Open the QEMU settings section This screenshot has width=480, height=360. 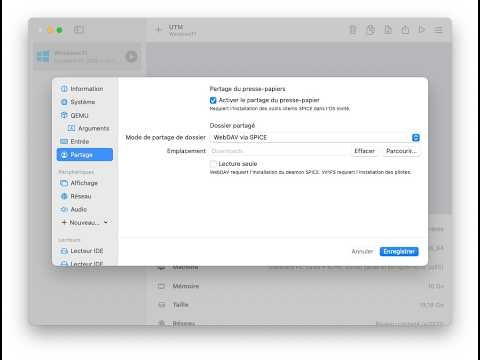pyautogui.click(x=85, y=115)
